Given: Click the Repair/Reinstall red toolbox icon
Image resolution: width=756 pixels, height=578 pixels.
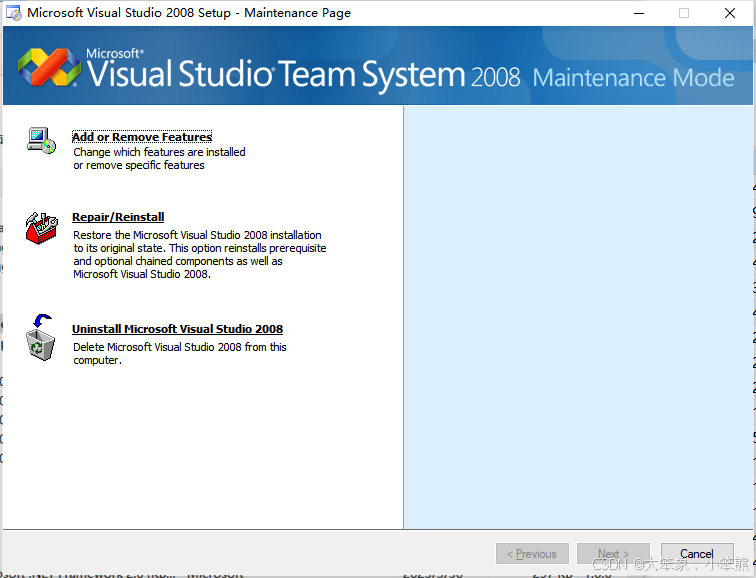Looking at the screenshot, I should pos(41,228).
